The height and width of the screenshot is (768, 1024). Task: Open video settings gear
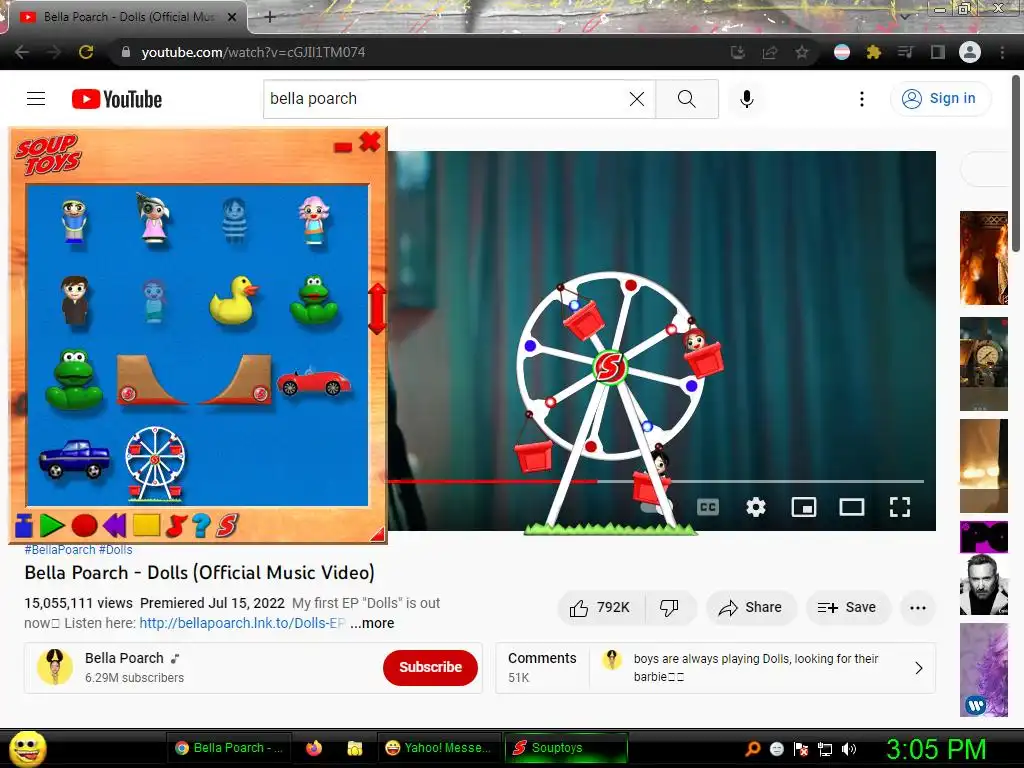pos(756,507)
